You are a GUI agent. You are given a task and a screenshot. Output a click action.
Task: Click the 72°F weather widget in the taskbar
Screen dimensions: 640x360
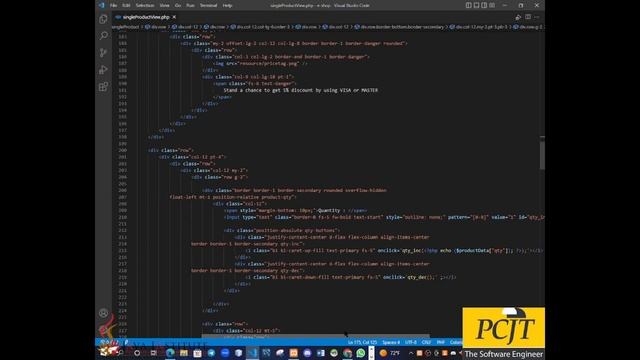click(390, 353)
